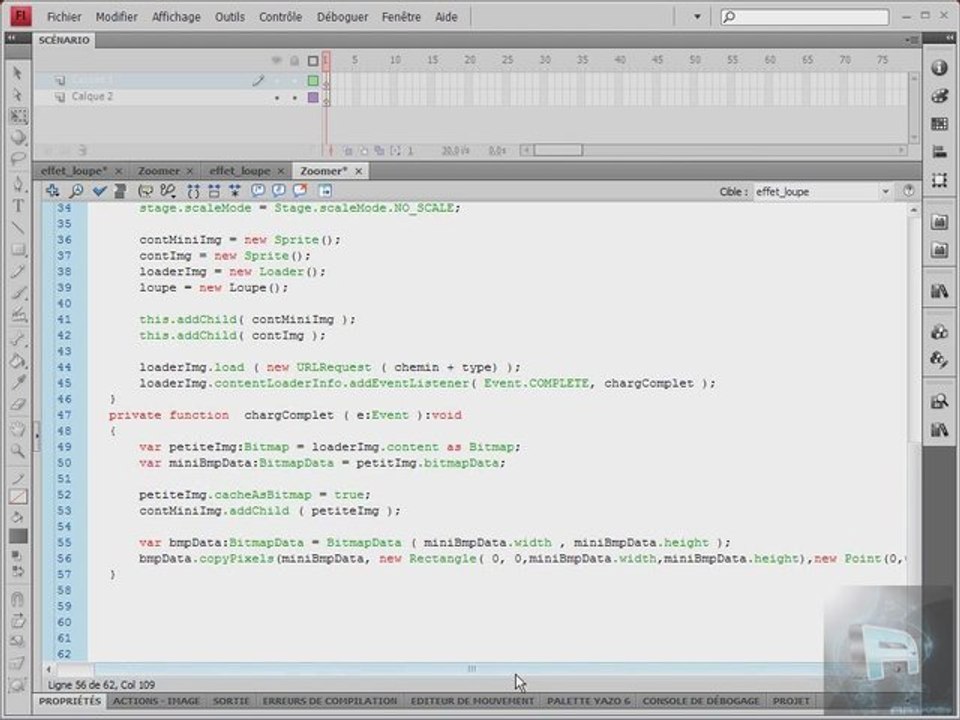Click the help search input field
This screenshot has width=960, height=720.
click(x=804, y=17)
